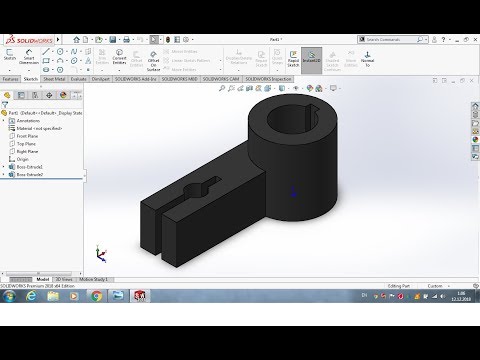Expand the Boss-Extrude2 feature
480x360 pixels.
4,174
